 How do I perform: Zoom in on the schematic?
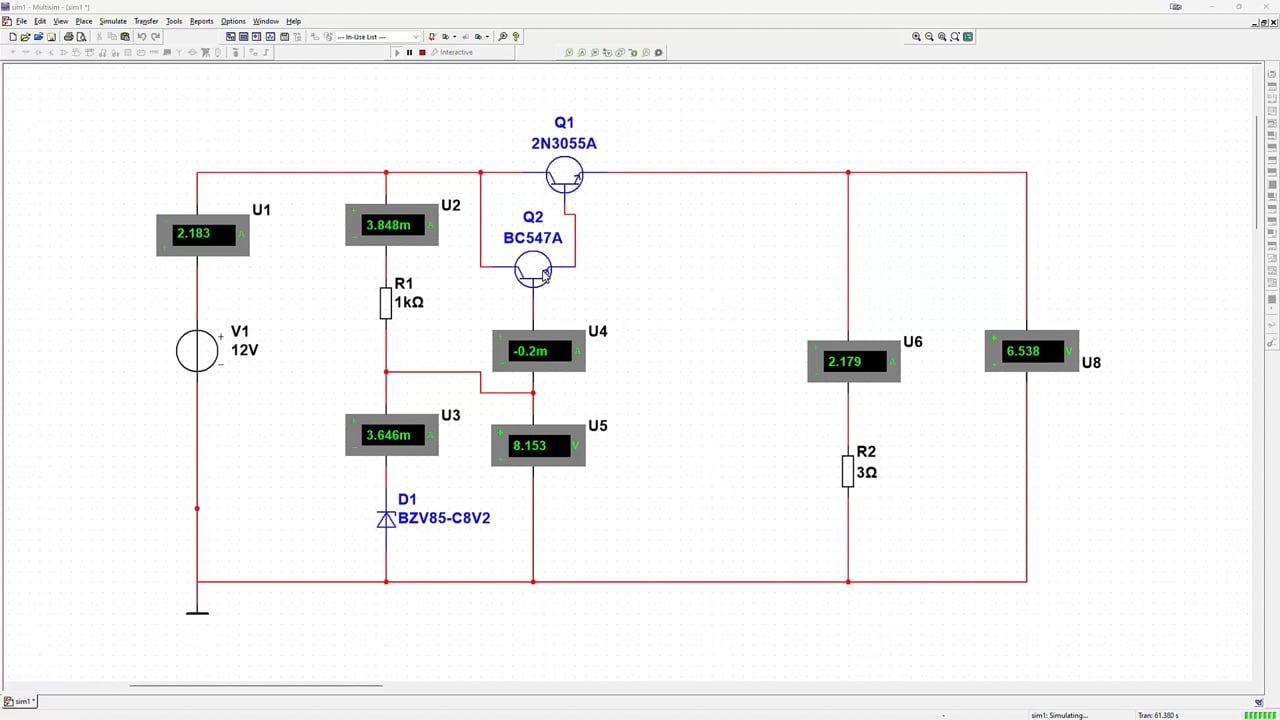point(916,37)
